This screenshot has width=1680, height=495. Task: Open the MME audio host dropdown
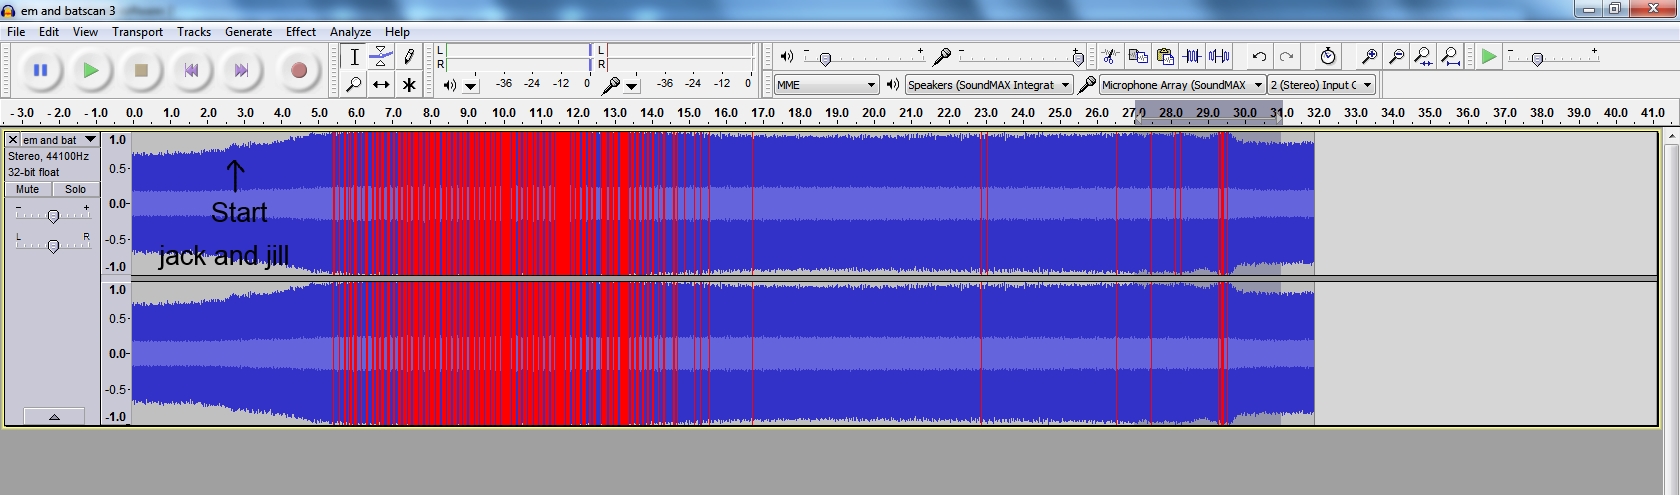tap(826, 85)
